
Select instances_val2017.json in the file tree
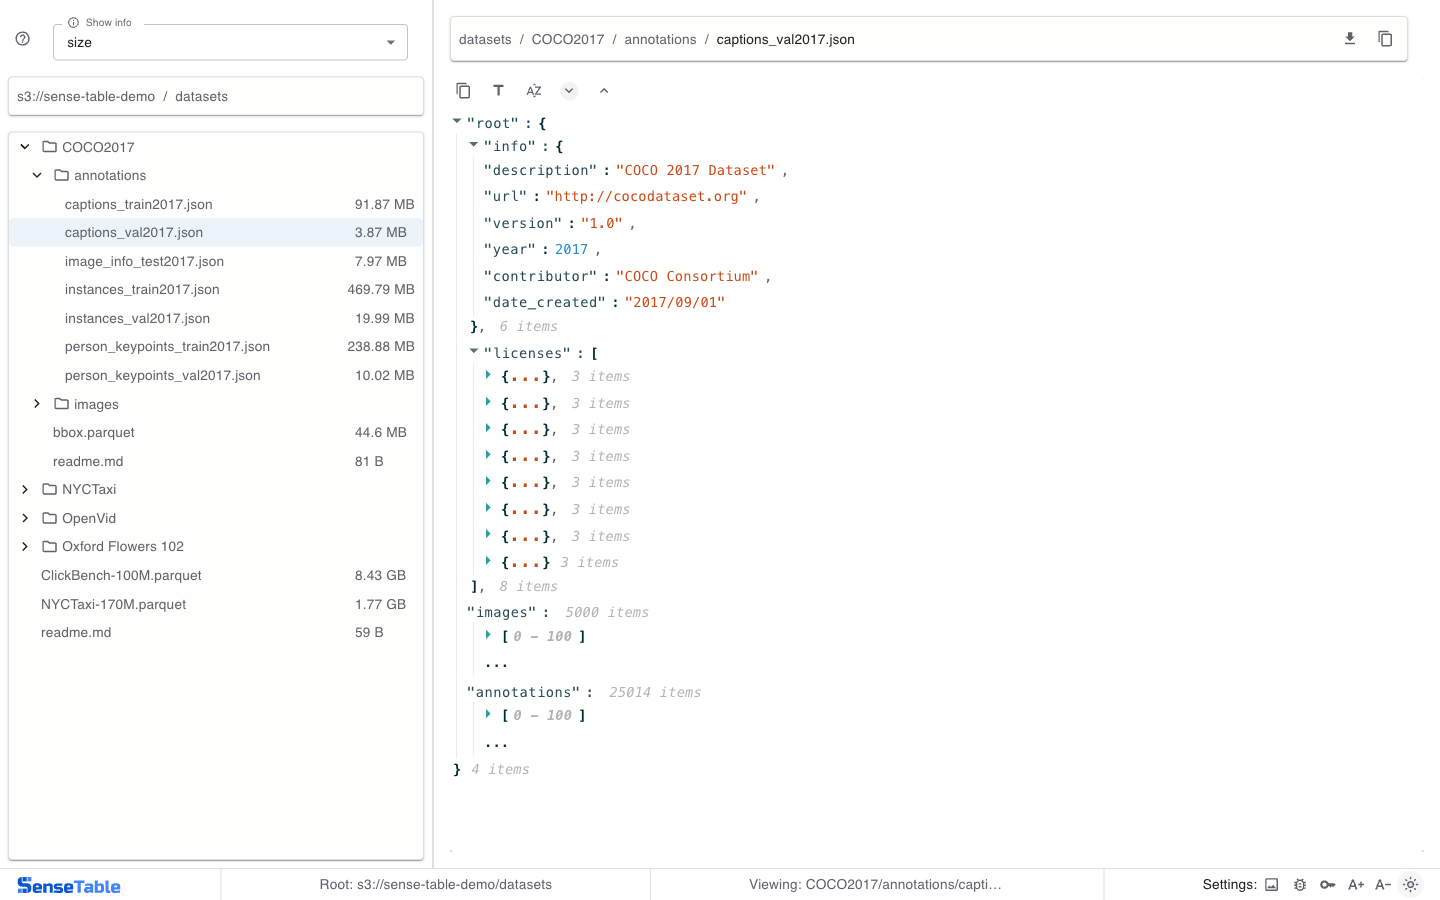click(x=137, y=319)
